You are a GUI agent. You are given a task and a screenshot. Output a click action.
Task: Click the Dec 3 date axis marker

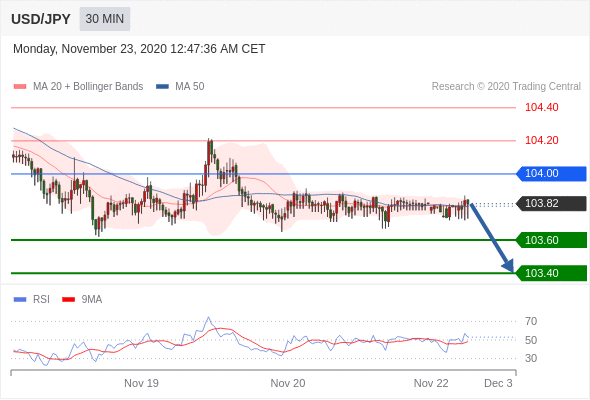[x=498, y=383]
